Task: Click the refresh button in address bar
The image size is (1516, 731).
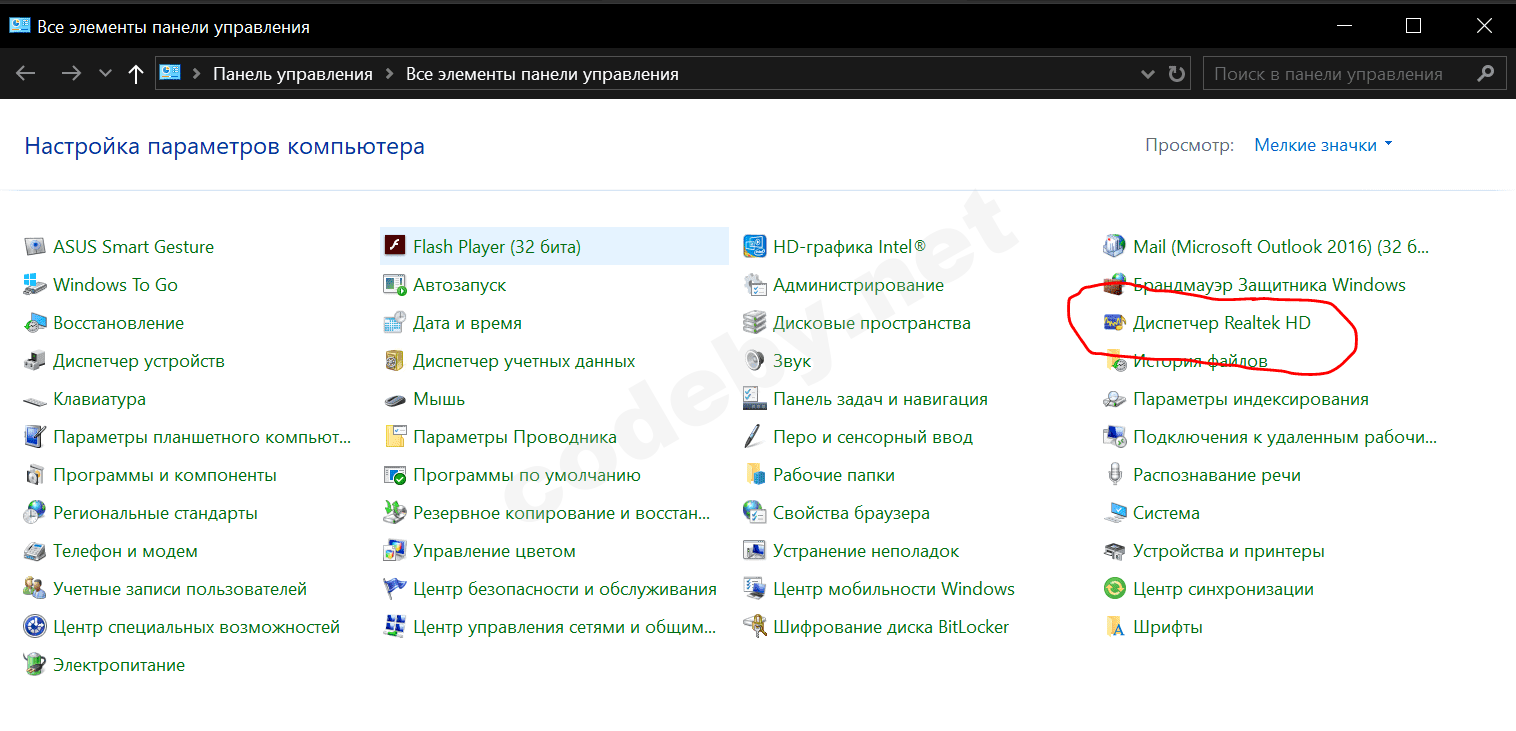Action: click(x=1177, y=74)
